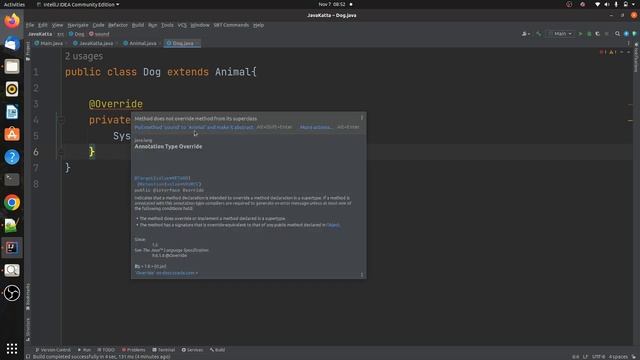Screen dimensions: 640x360
Task: Open the Build tool window at bottom
Action: coord(218,350)
